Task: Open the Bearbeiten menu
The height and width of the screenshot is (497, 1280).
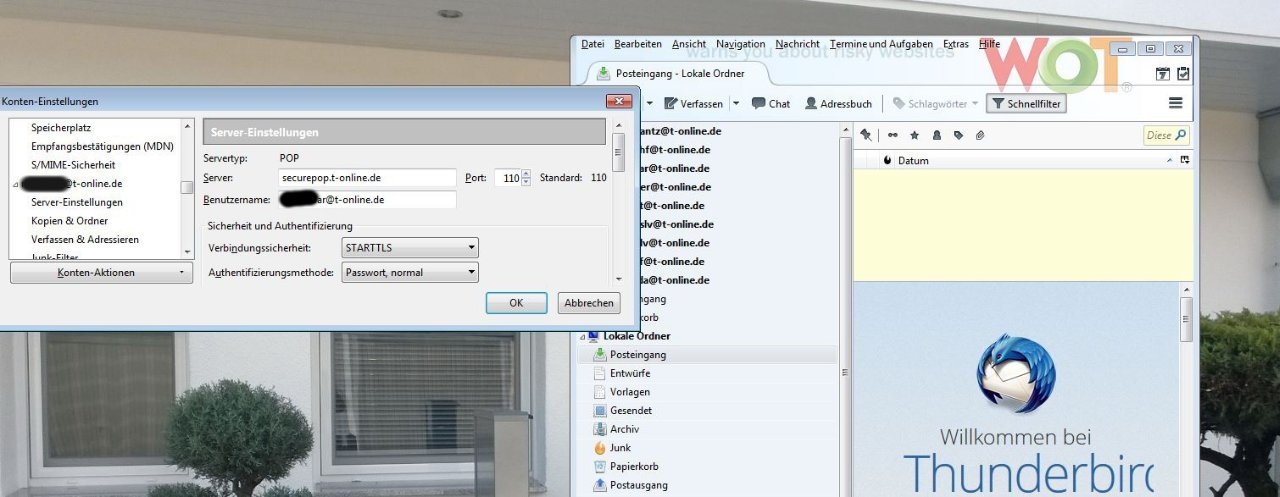Action: (x=638, y=44)
